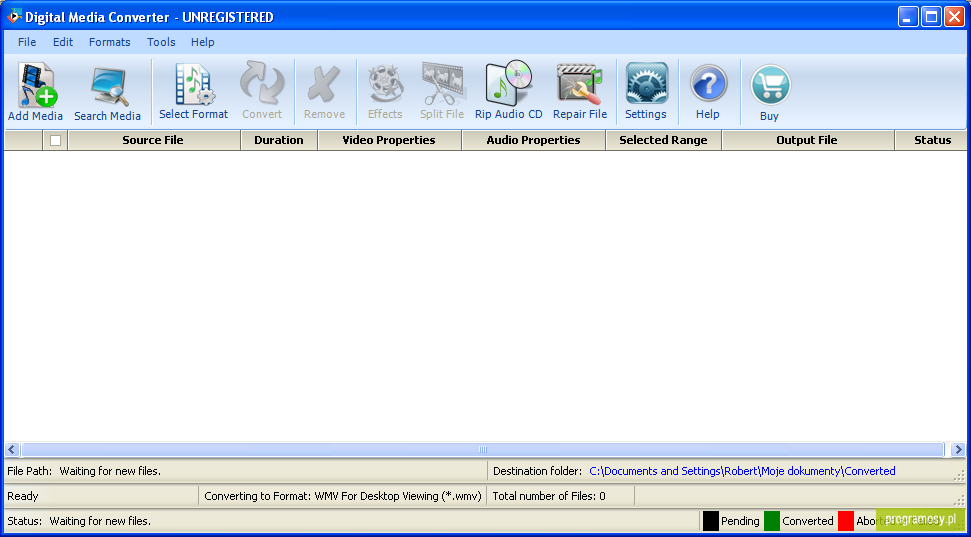Open the Formats menu
Image resolution: width=971 pixels, height=537 pixels.
110,42
